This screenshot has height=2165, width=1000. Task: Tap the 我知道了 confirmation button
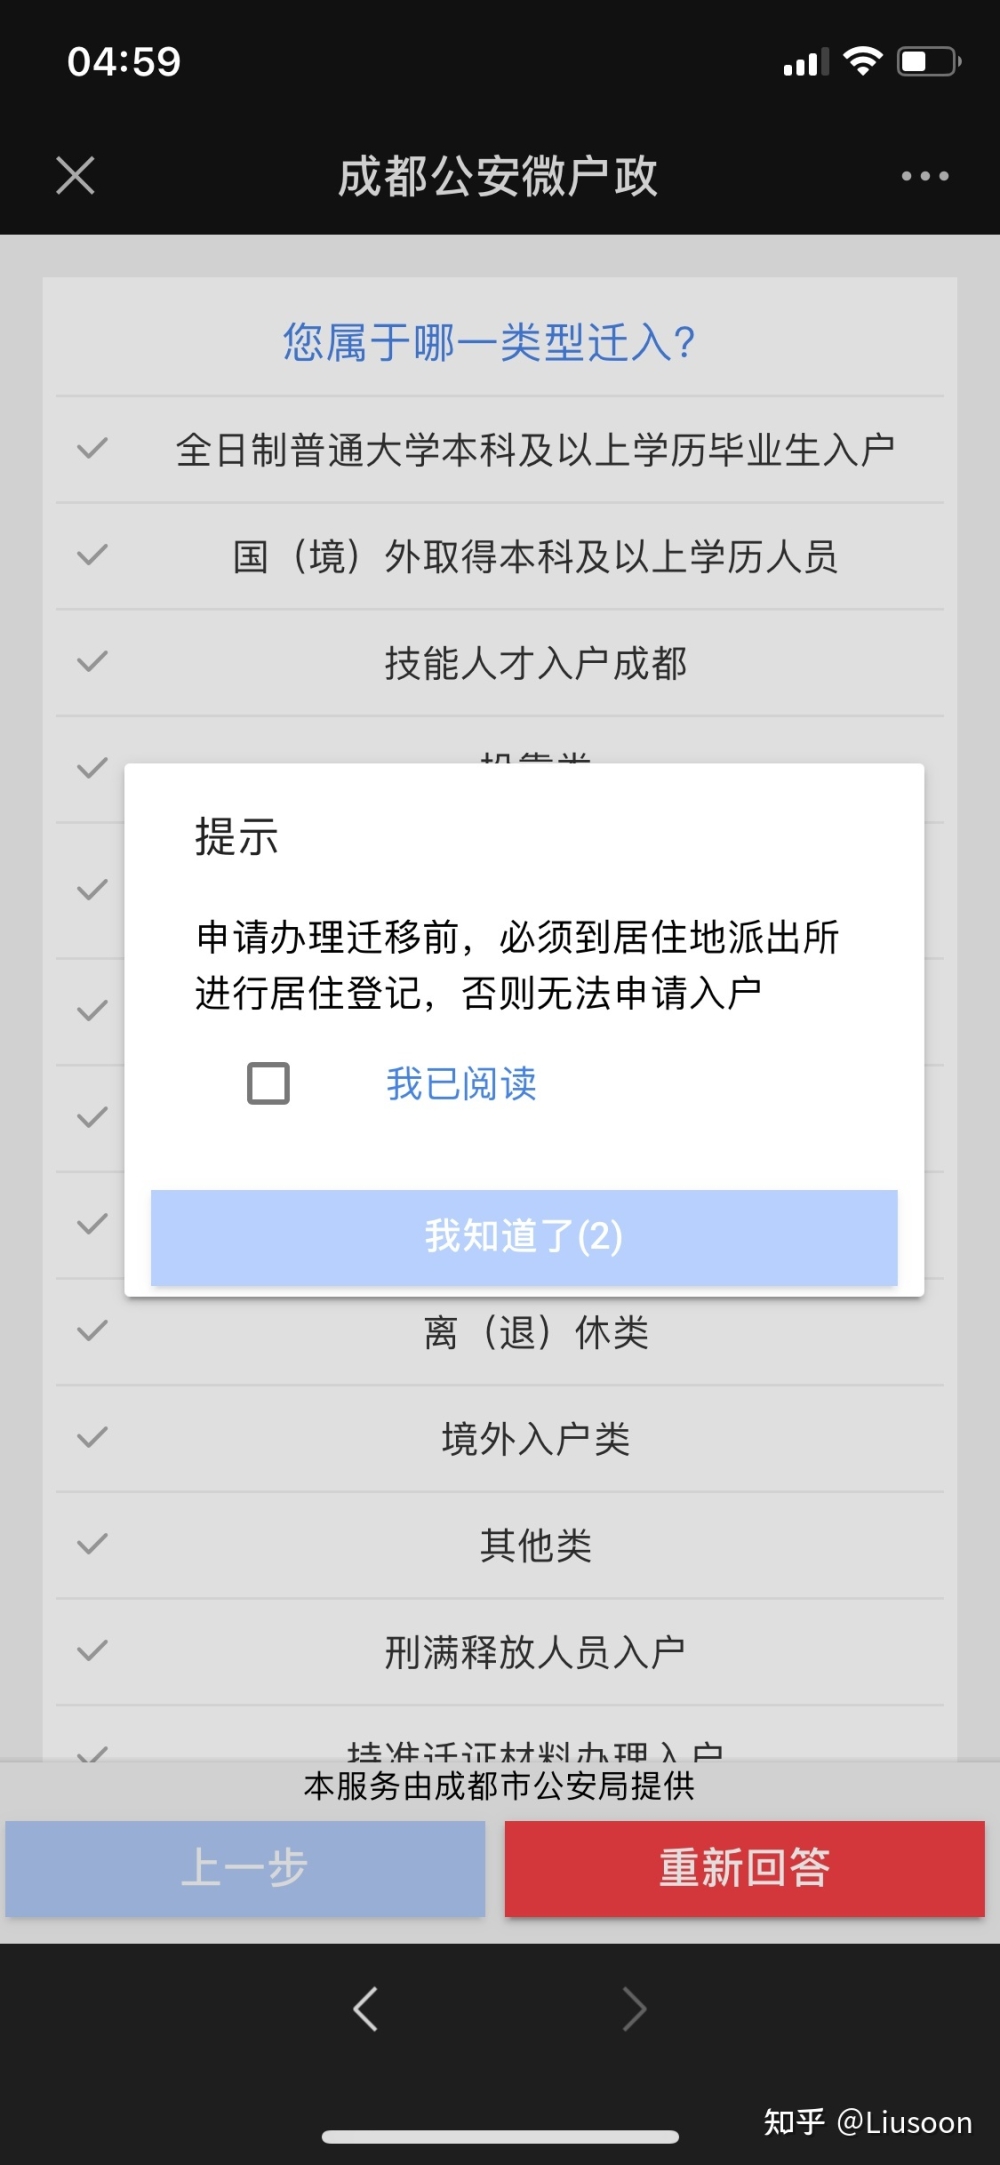point(524,1237)
